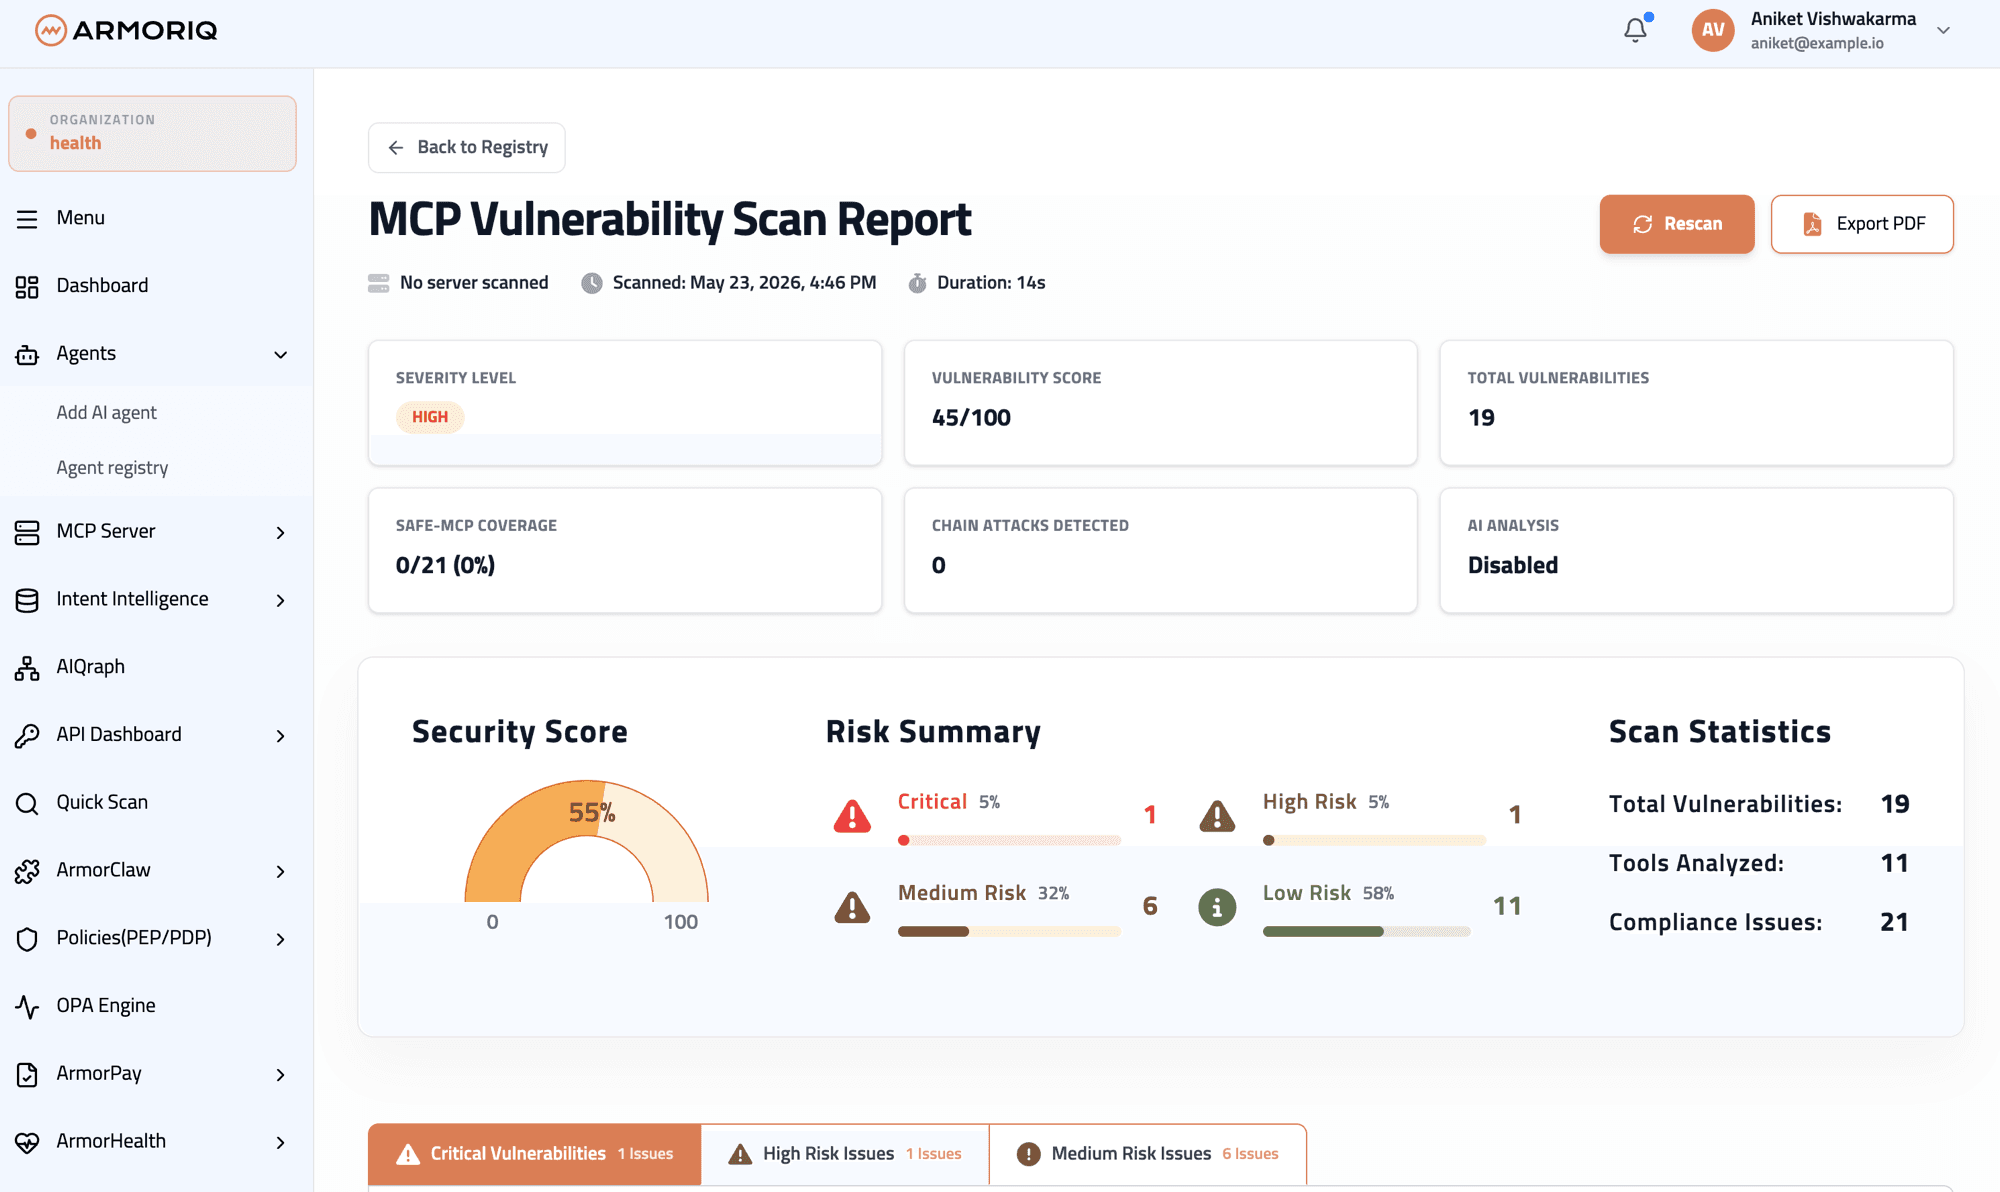Click the Dashboard grid icon
The width and height of the screenshot is (2000, 1192).
pyautogui.click(x=27, y=287)
